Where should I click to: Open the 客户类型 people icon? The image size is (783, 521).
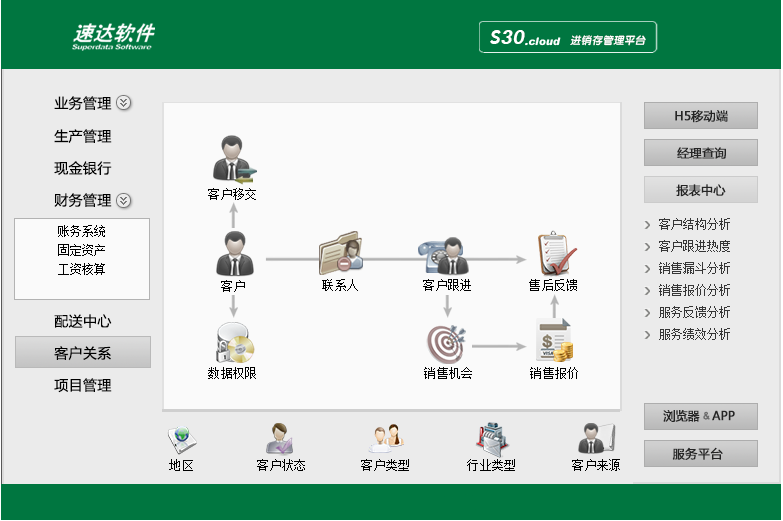pyautogui.click(x=386, y=439)
